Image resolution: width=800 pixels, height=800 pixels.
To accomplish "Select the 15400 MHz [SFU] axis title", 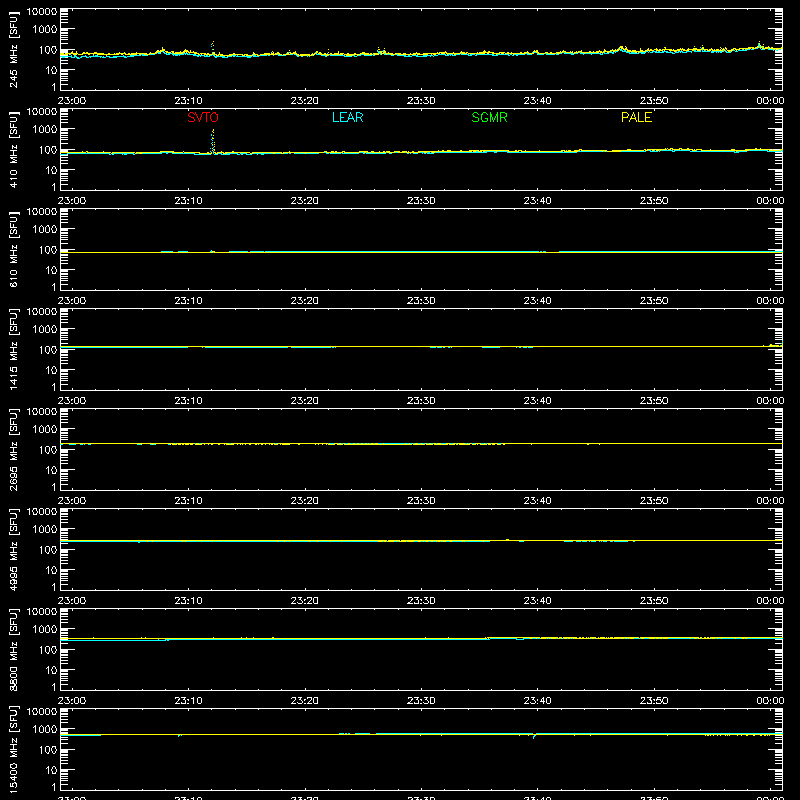I will pos(14,749).
